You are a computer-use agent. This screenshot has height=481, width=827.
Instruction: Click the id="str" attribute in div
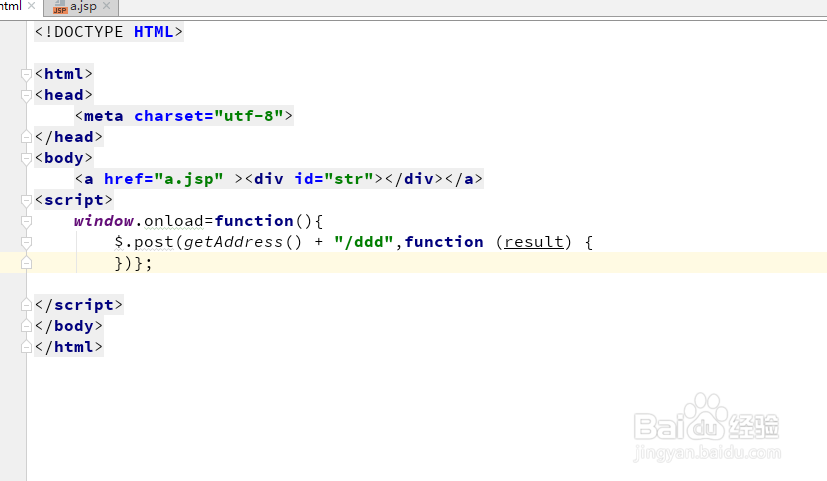click(334, 179)
